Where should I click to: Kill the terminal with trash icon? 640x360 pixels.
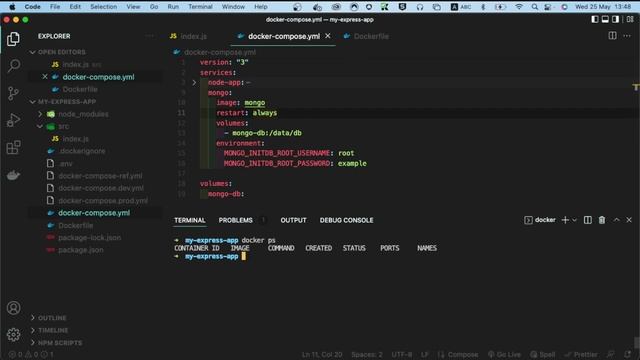(x=602, y=220)
